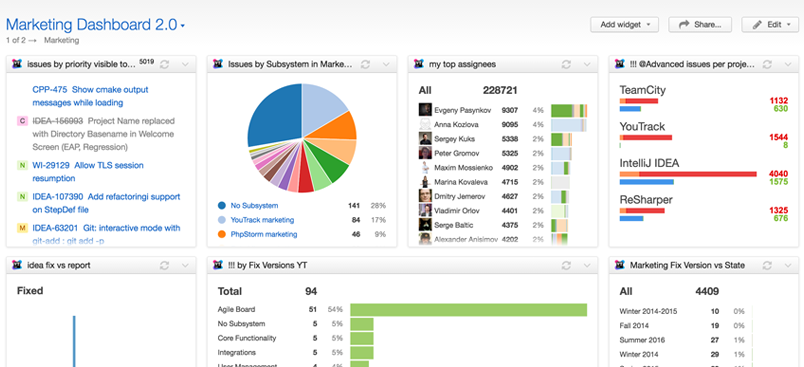Click Peter Gromov's avatar
This screenshot has width=804, height=367.
pyautogui.click(x=425, y=153)
